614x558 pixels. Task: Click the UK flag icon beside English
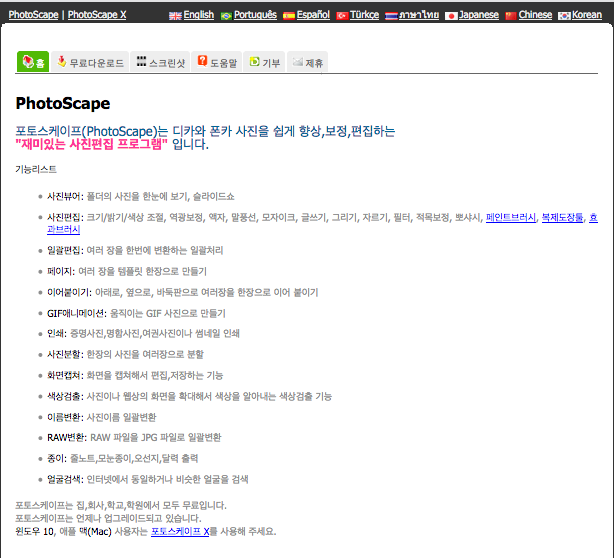click(x=175, y=16)
